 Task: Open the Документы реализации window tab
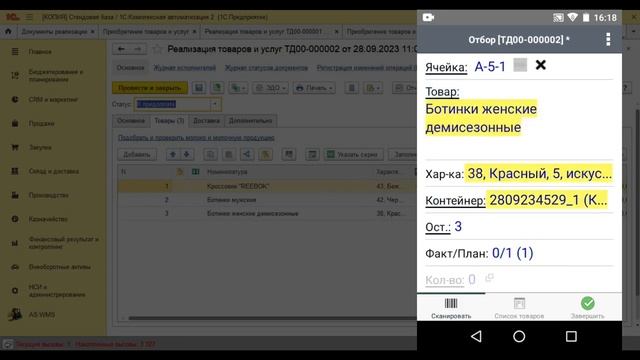pyautogui.click(x=54, y=31)
